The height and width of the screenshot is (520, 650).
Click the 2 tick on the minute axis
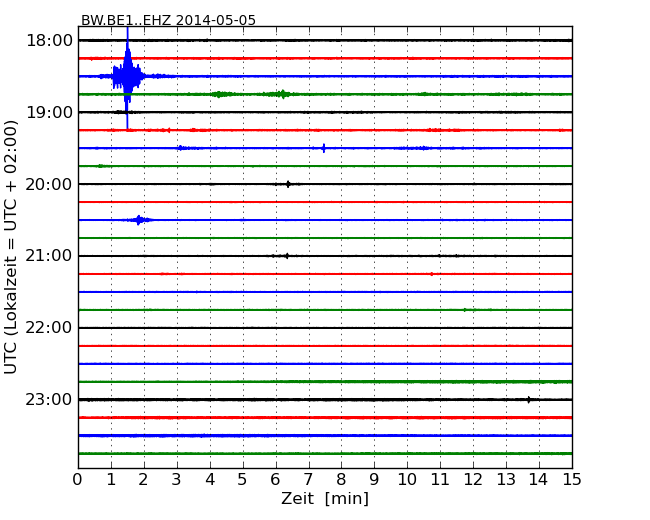coord(144,480)
